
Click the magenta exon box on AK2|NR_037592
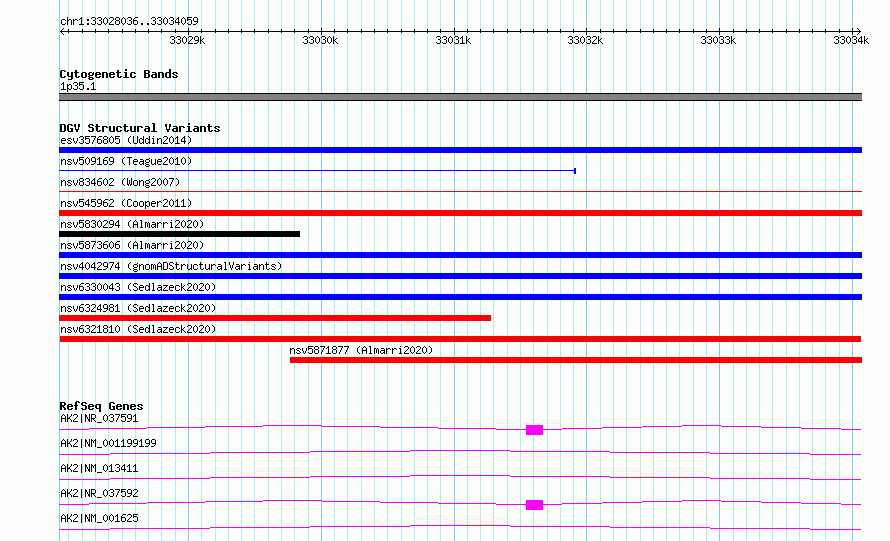pos(534,505)
